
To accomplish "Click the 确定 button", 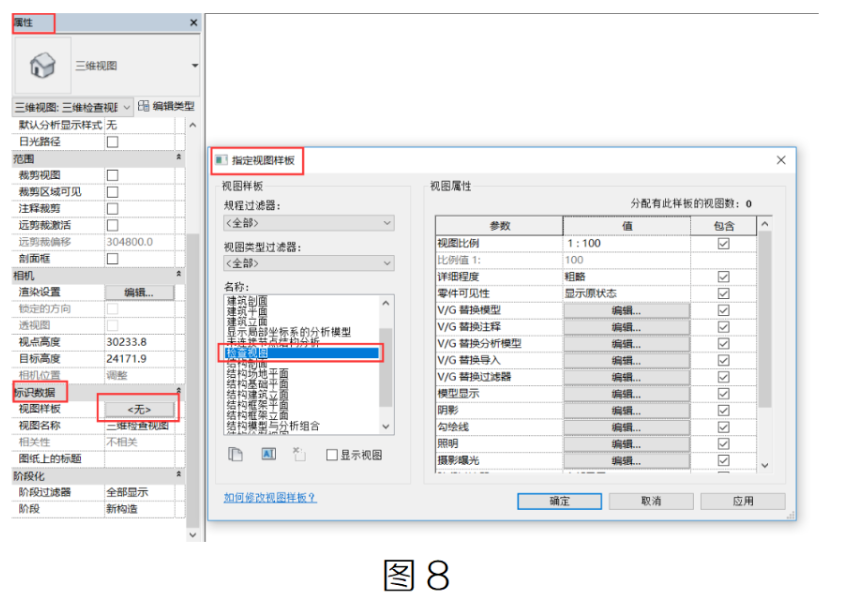I will pos(559,501).
